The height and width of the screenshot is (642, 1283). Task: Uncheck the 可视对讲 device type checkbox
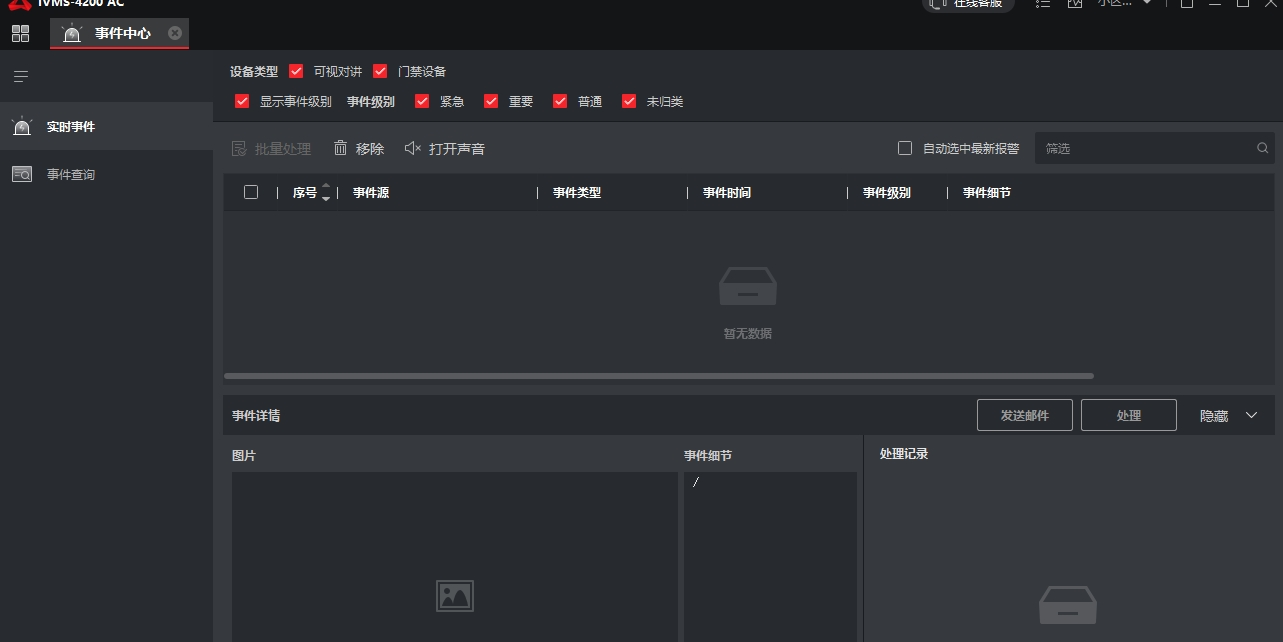click(296, 71)
